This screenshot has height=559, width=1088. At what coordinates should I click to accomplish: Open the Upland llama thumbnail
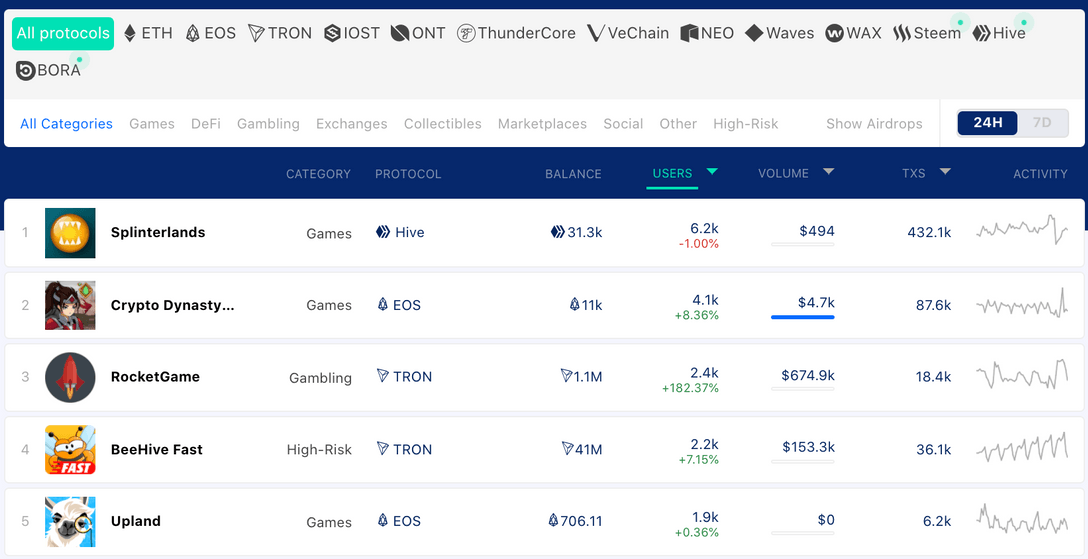click(70, 522)
